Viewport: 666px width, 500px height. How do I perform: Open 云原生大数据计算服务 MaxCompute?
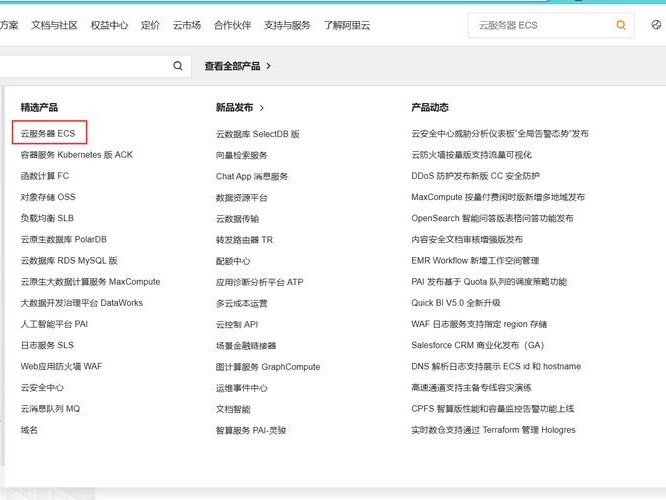90,282
